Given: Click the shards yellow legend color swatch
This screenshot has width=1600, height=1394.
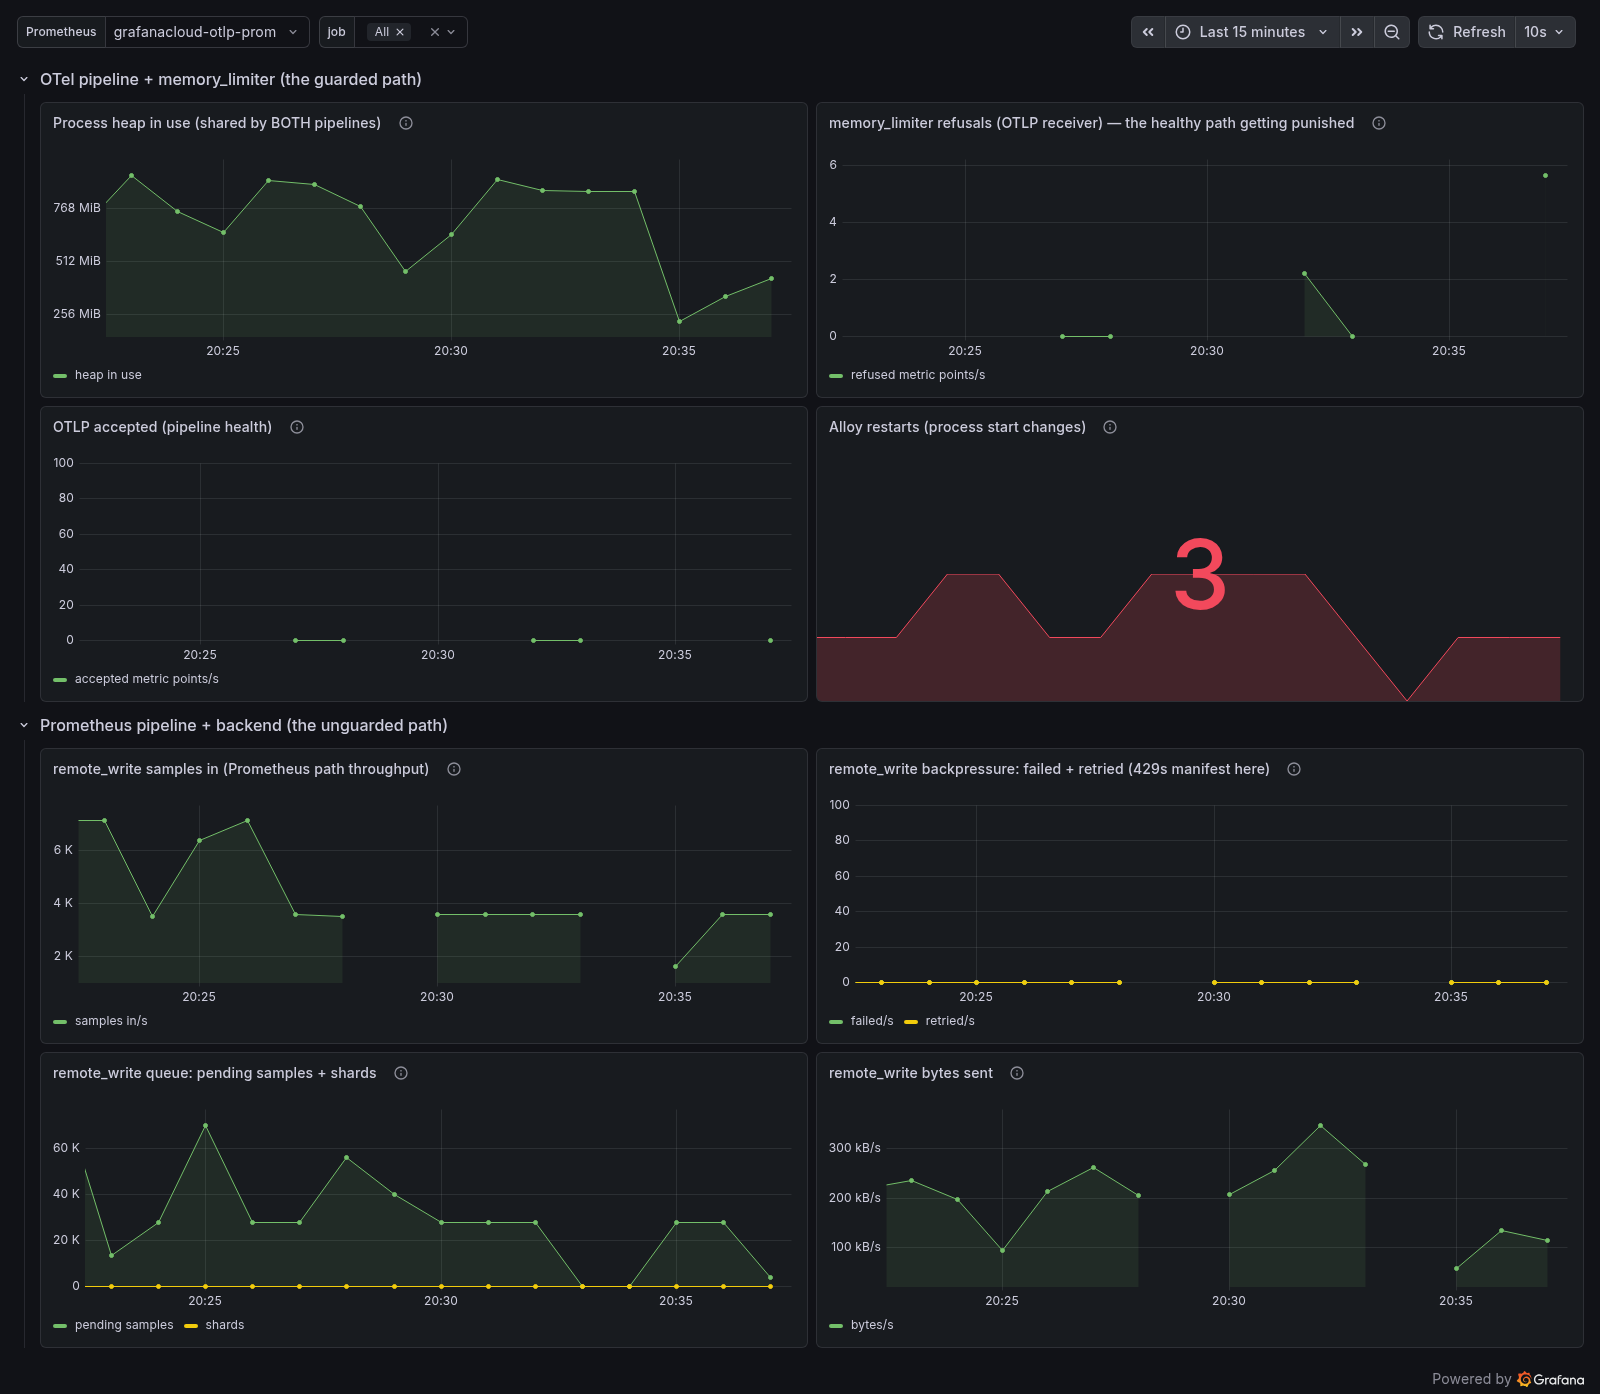Looking at the screenshot, I should (191, 1326).
